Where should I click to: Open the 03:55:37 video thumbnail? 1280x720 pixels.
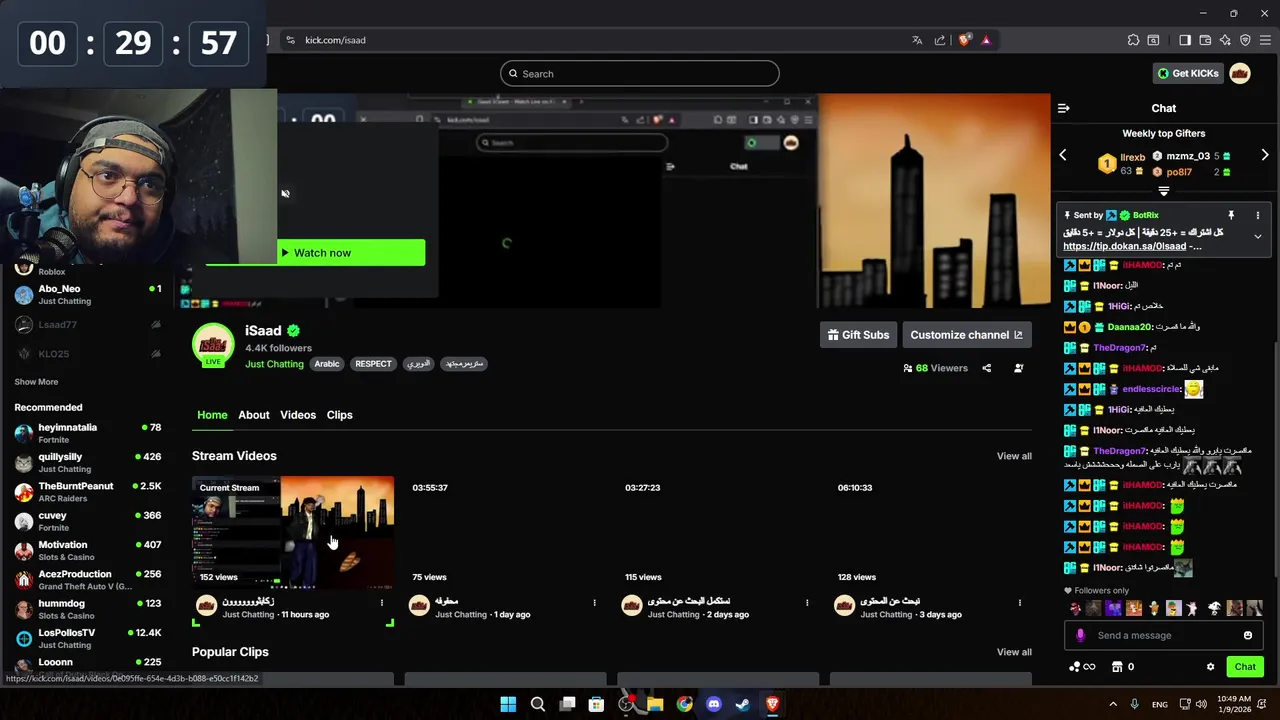505,532
